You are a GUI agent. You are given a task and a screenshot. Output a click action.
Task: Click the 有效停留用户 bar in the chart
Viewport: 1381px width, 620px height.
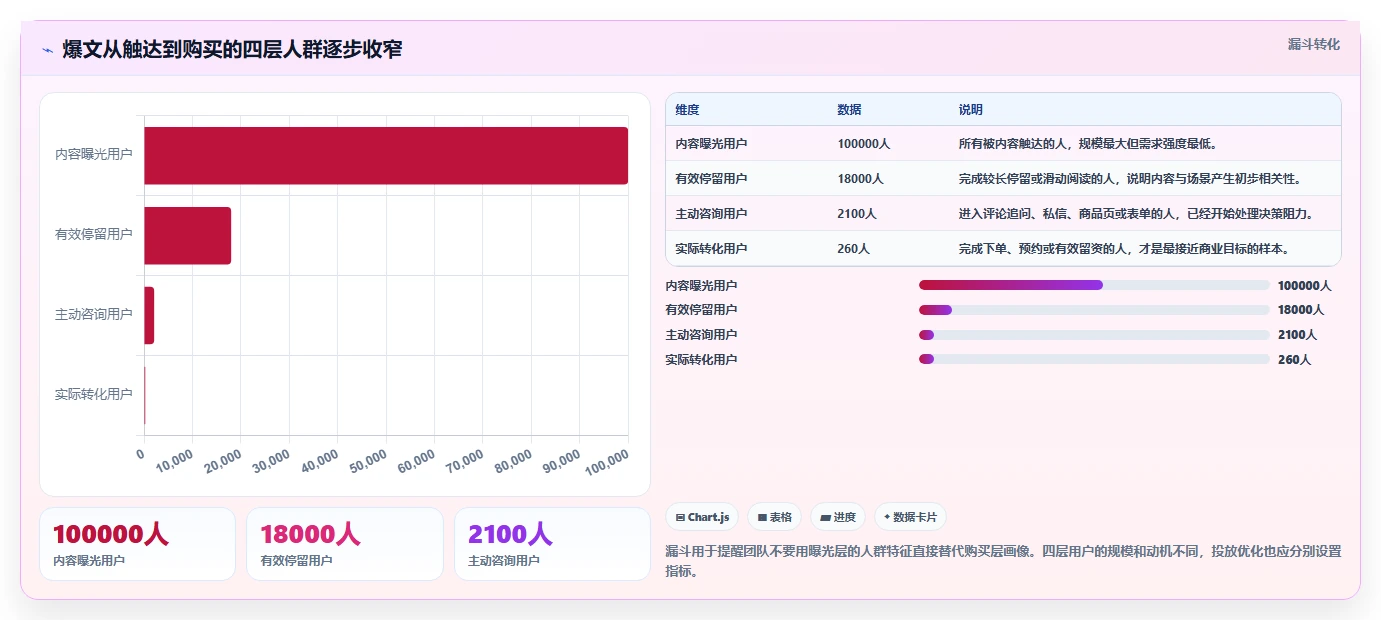[187, 235]
